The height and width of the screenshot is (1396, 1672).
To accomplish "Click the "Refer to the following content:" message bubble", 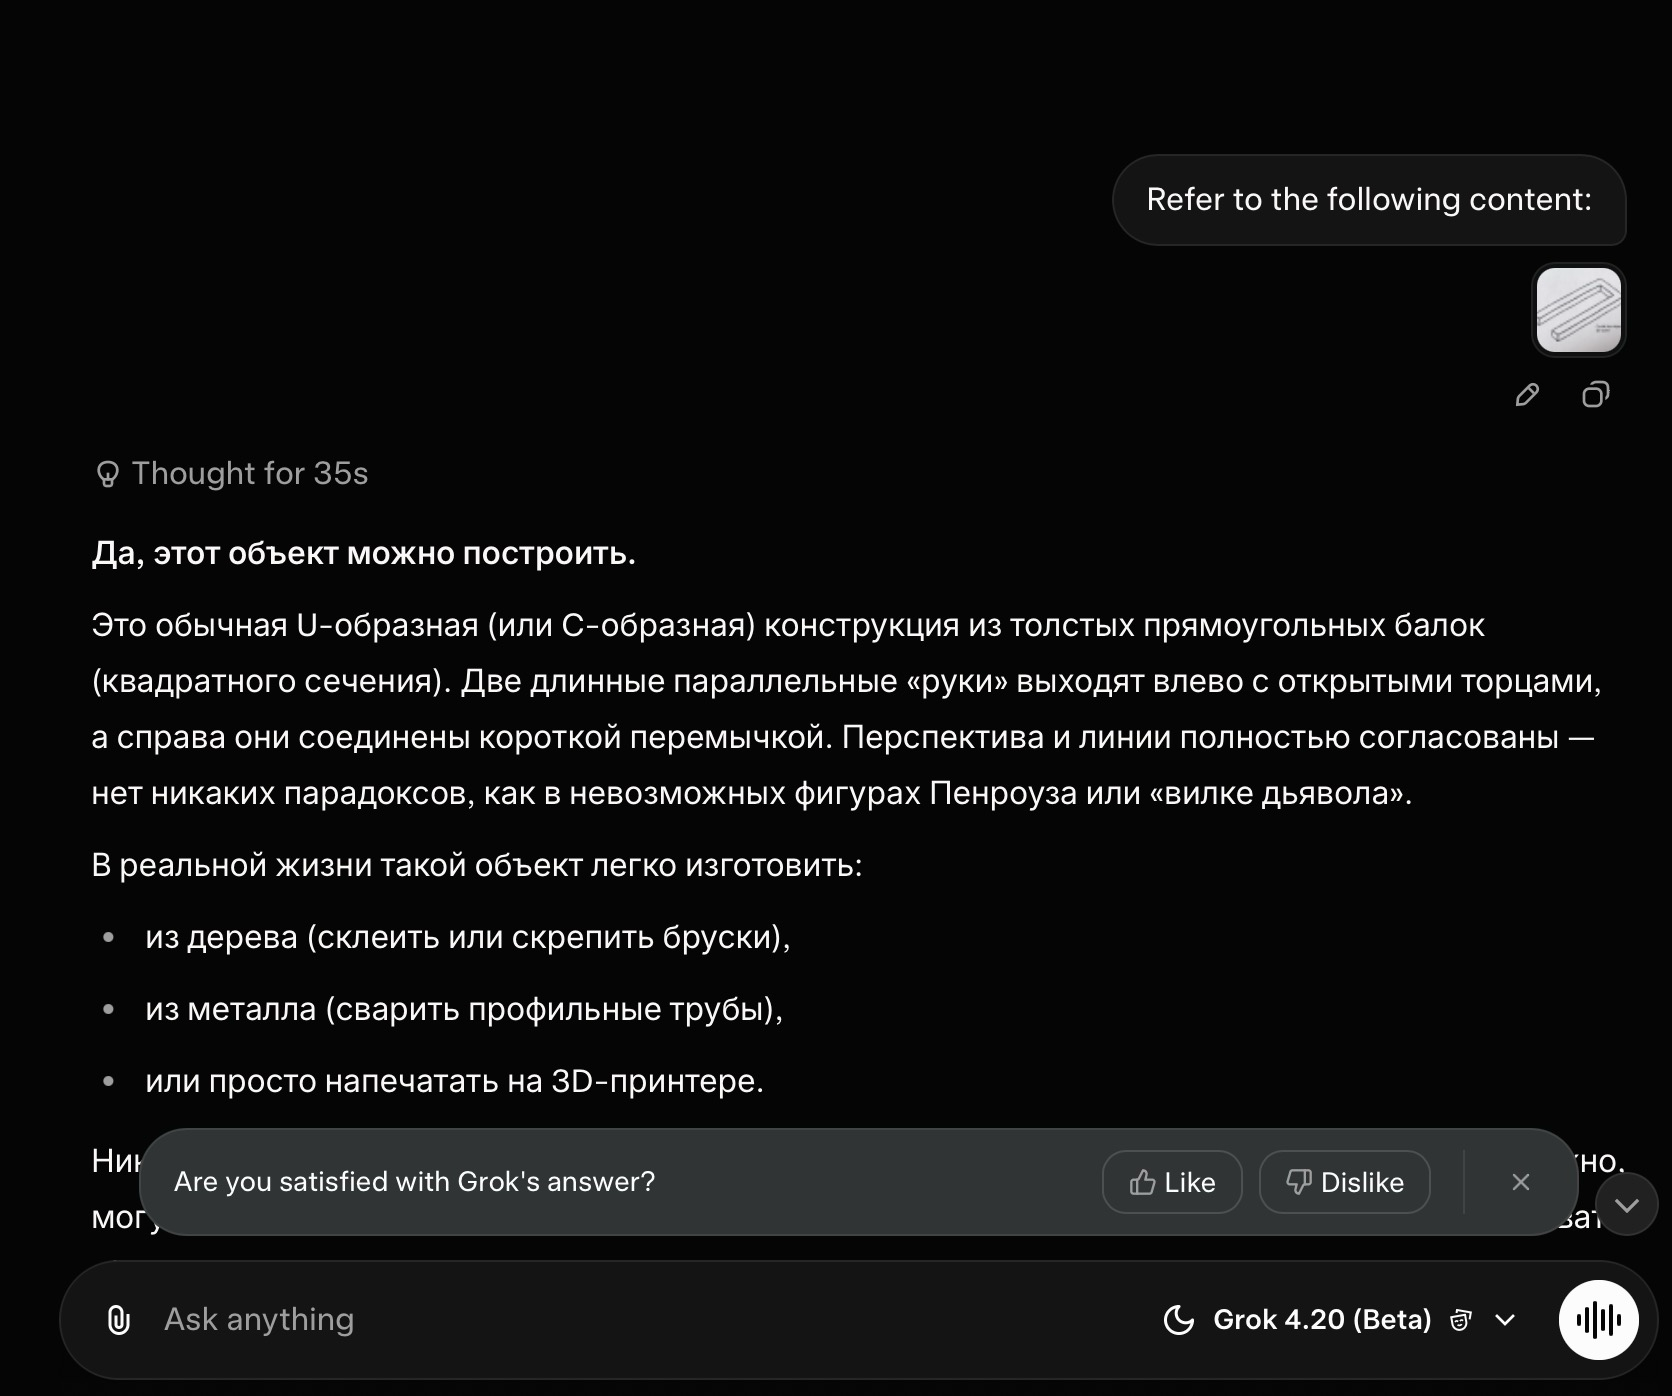I will coord(1369,200).
